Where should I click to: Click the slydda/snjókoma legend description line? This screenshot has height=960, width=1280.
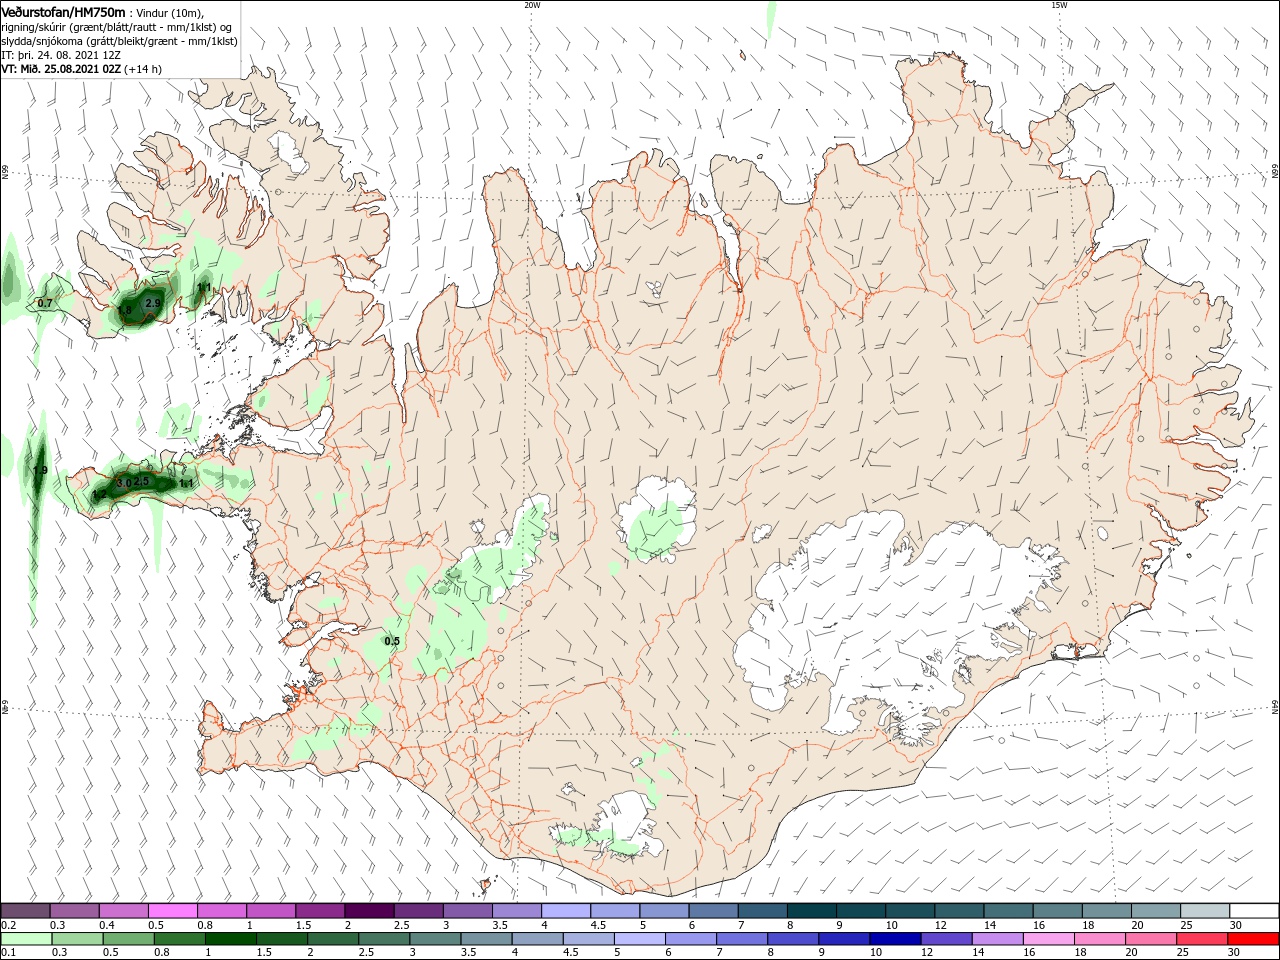point(119,41)
